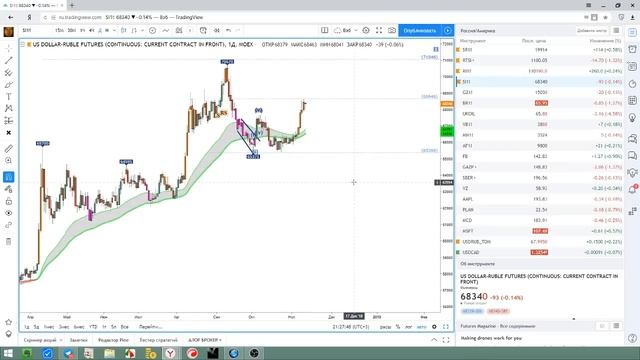This screenshot has height=360, width=640.
Task: Select the Text annotation tool
Action: click(x=9, y=97)
